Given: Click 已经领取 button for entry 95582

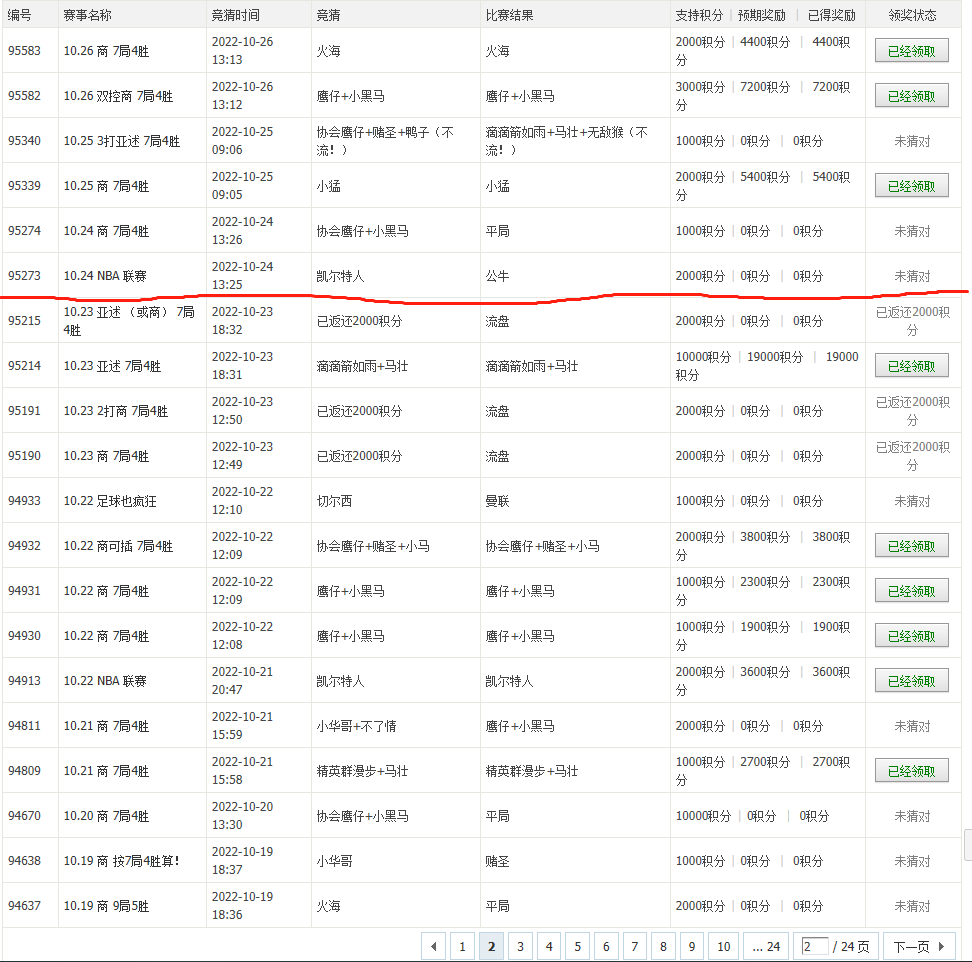Looking at the screenshot, I should tap(911, 96).
